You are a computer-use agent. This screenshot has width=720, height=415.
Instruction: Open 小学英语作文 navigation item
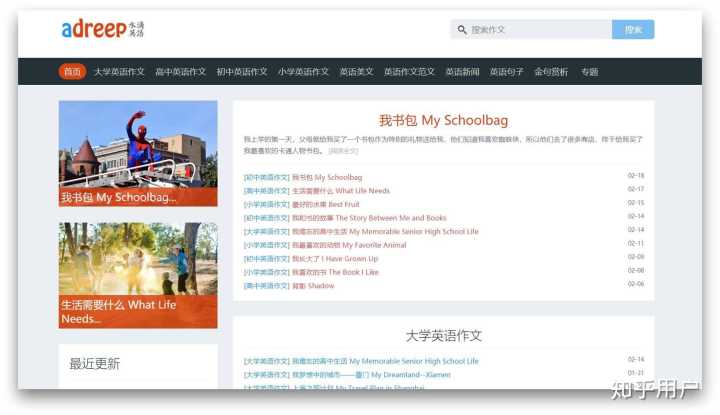304,72
